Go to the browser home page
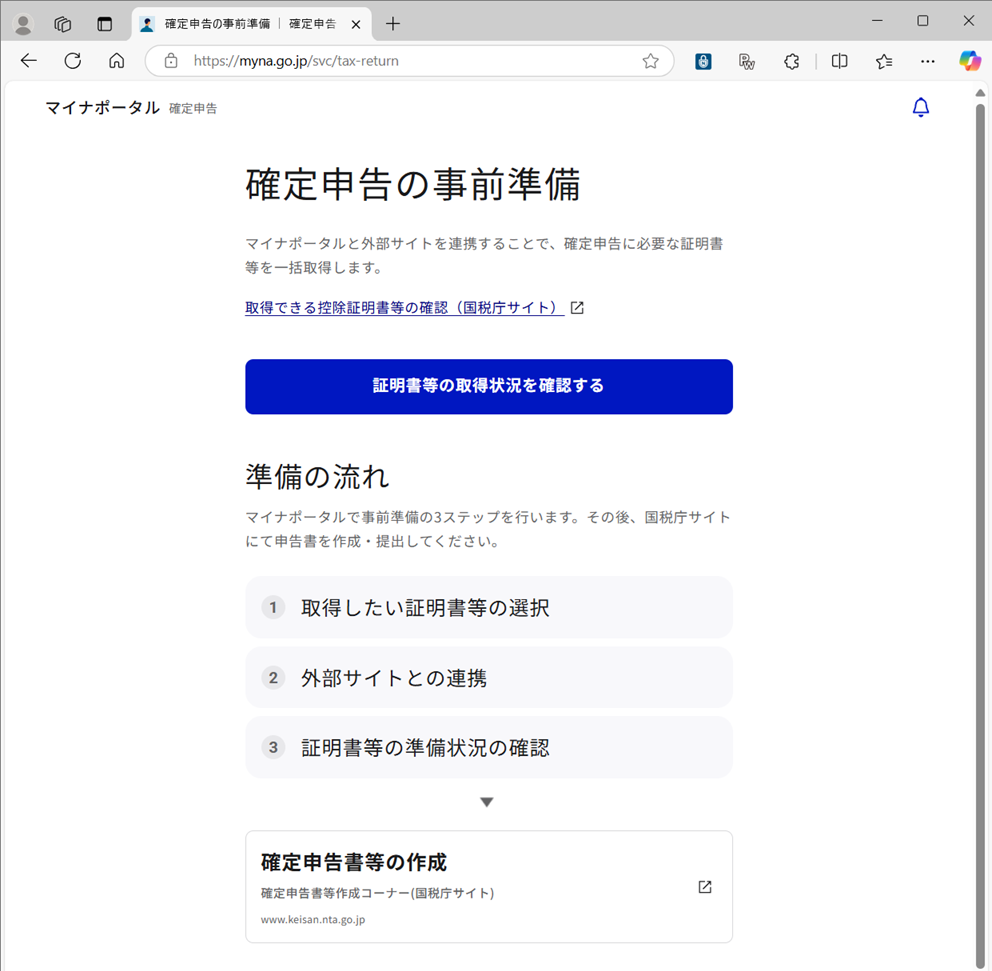The height and width of the screenshot is (971, 992). [x=116, y=61]
